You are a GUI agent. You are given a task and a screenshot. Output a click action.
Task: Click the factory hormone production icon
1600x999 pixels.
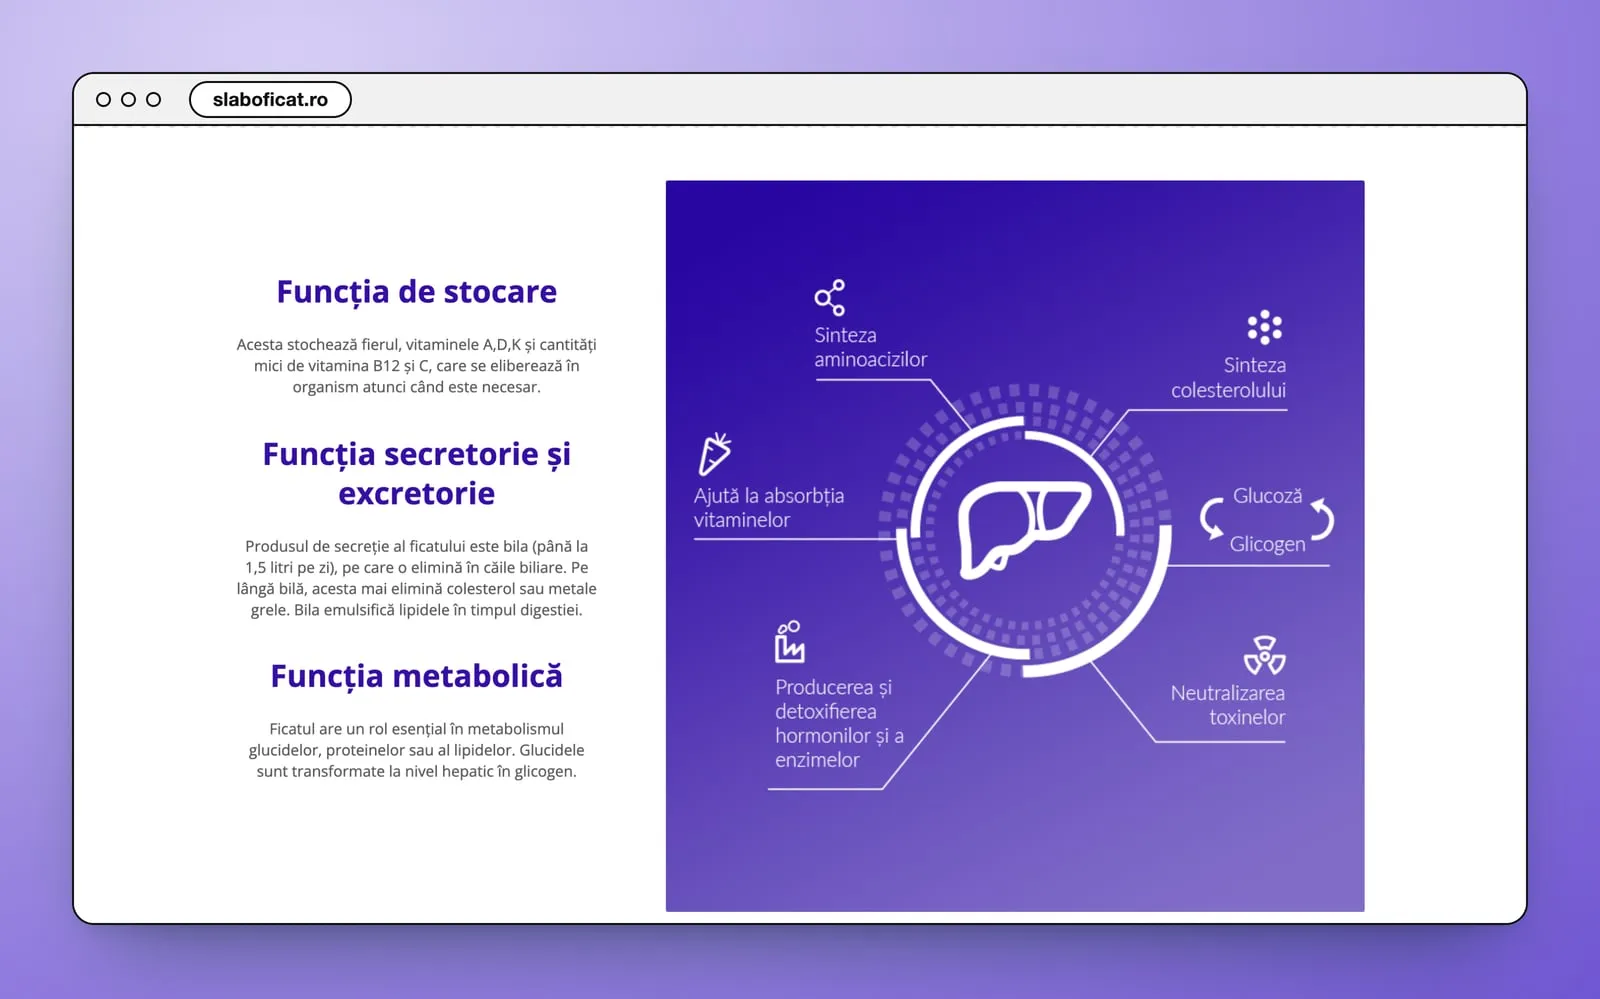(789, 642)
